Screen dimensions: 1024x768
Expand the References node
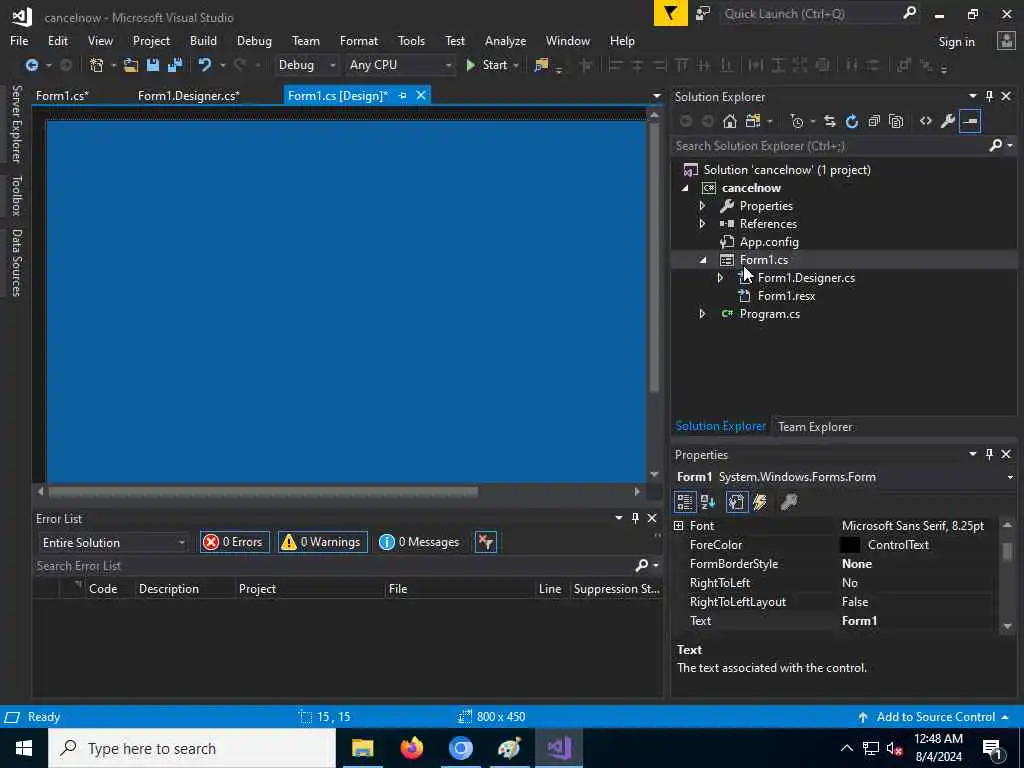(702, 224)
